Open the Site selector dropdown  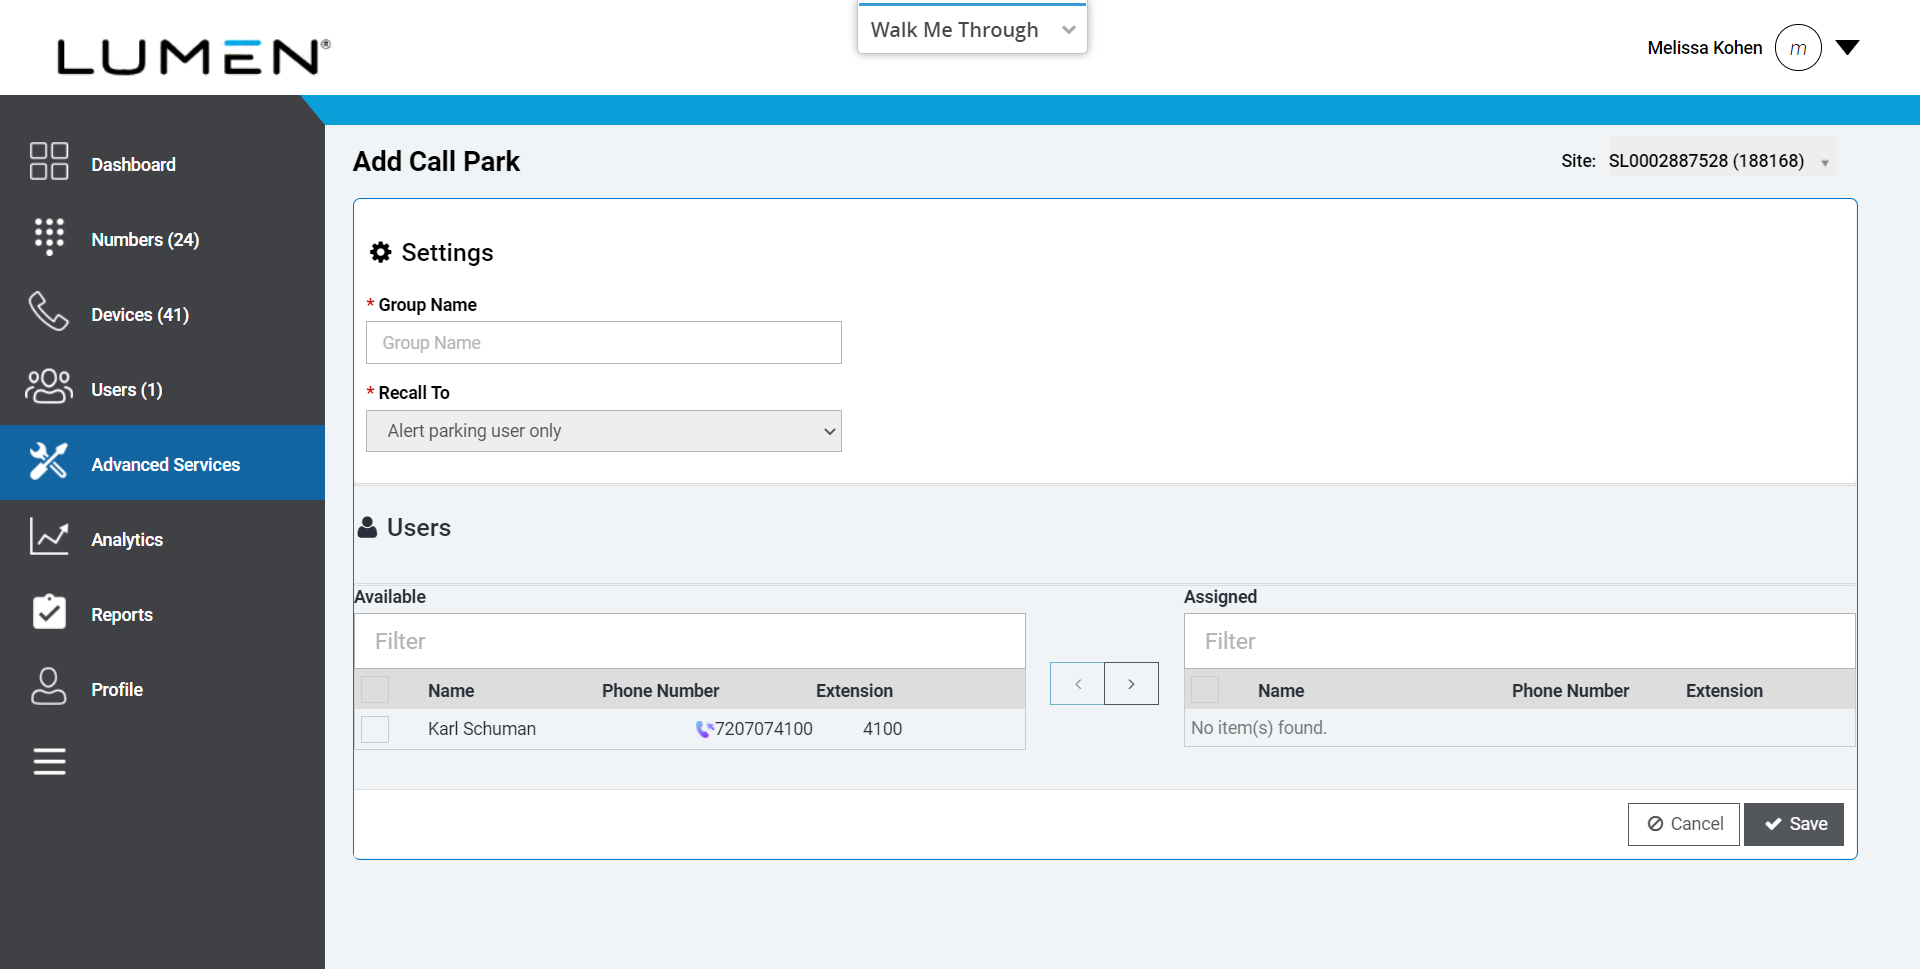[1720, 161]
